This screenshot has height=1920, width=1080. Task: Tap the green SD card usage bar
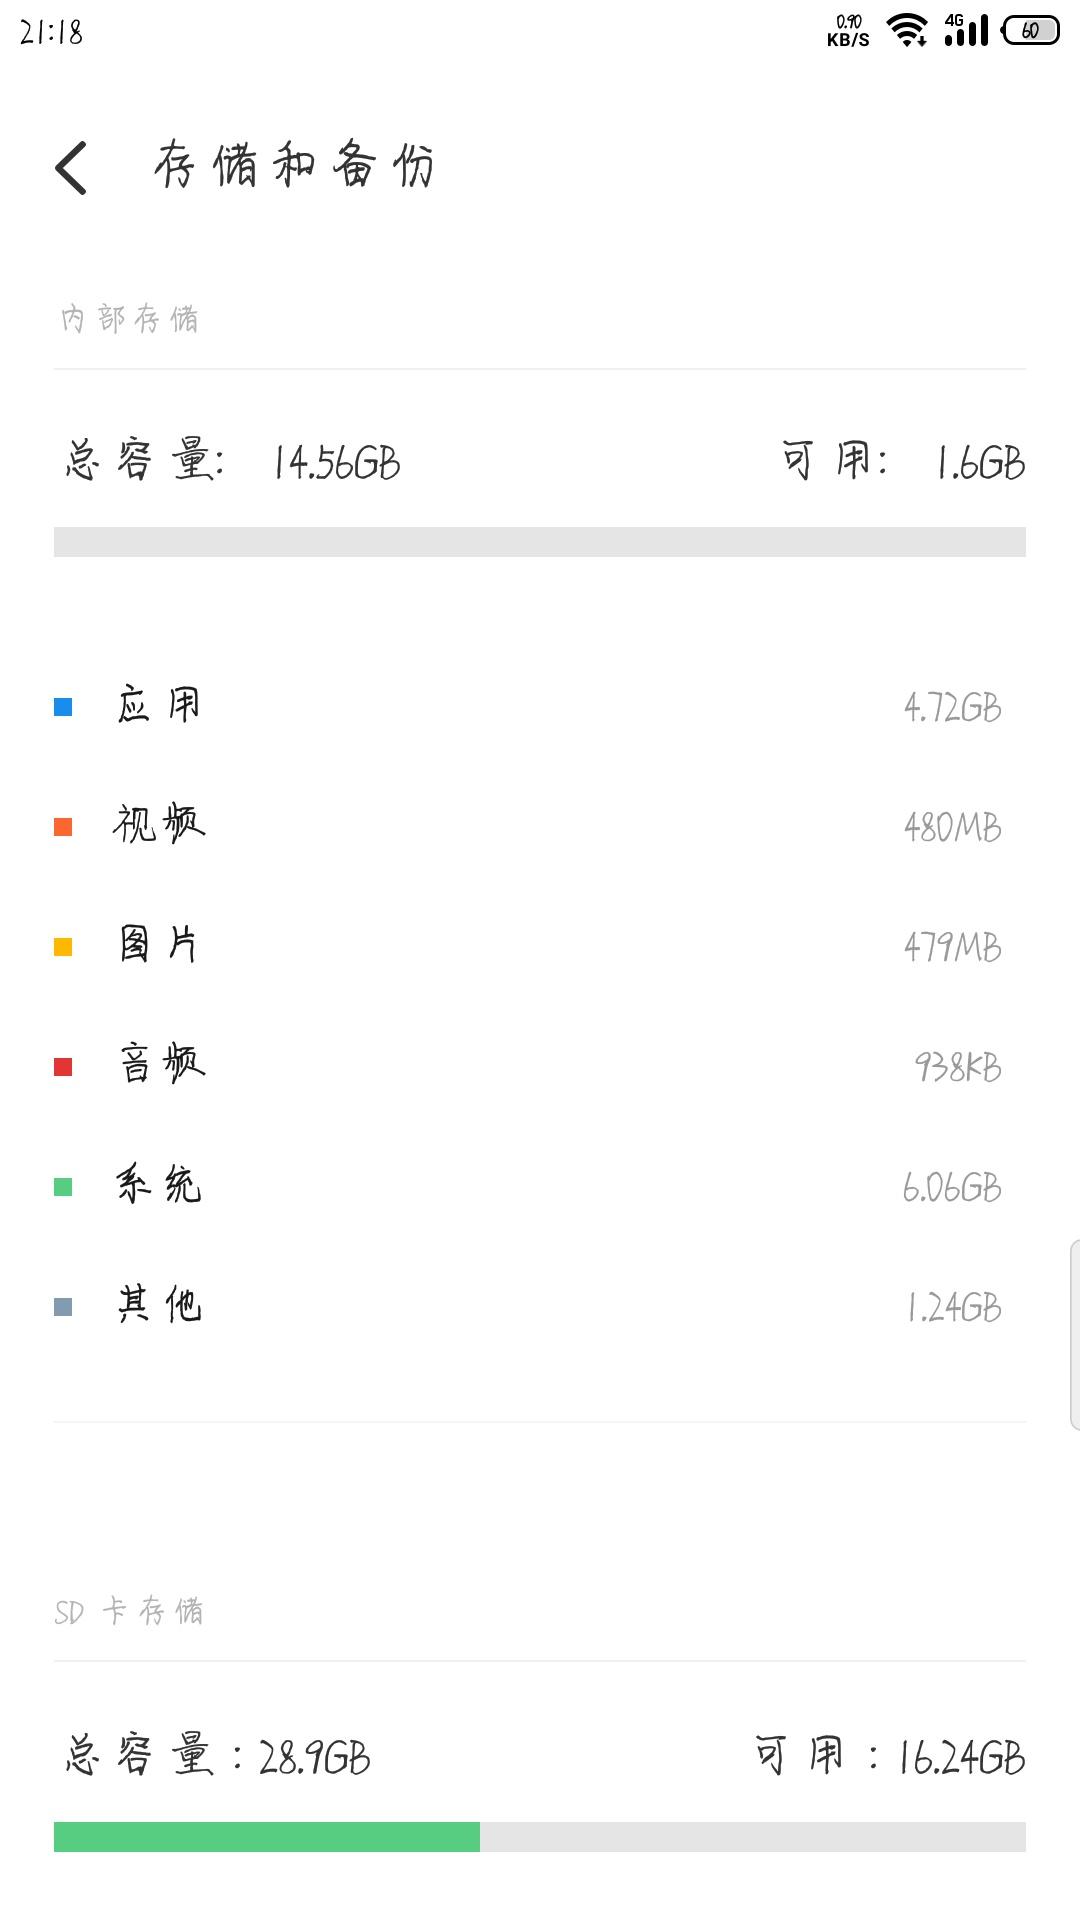click(267, 1837)
